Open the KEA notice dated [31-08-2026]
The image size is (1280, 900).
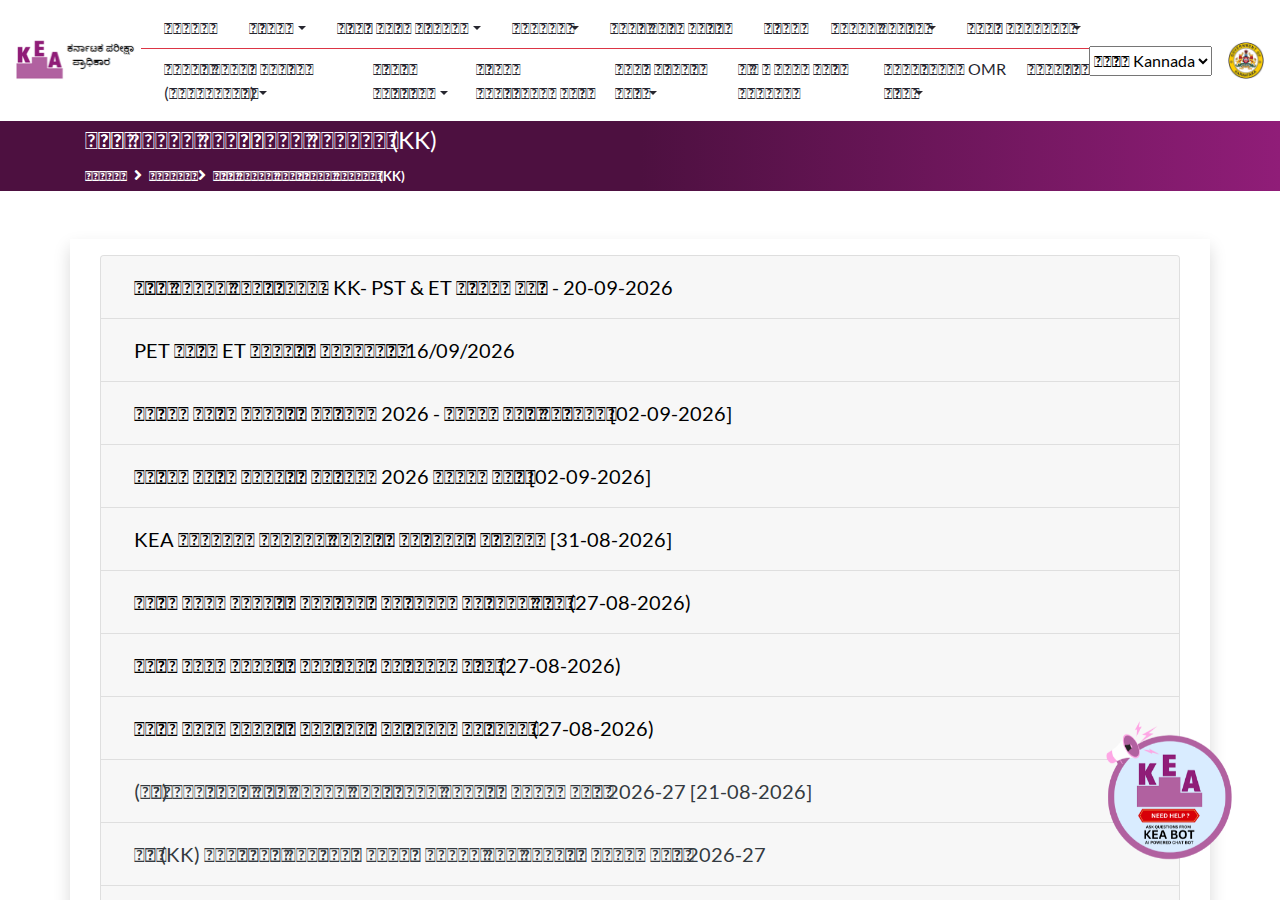403,540
